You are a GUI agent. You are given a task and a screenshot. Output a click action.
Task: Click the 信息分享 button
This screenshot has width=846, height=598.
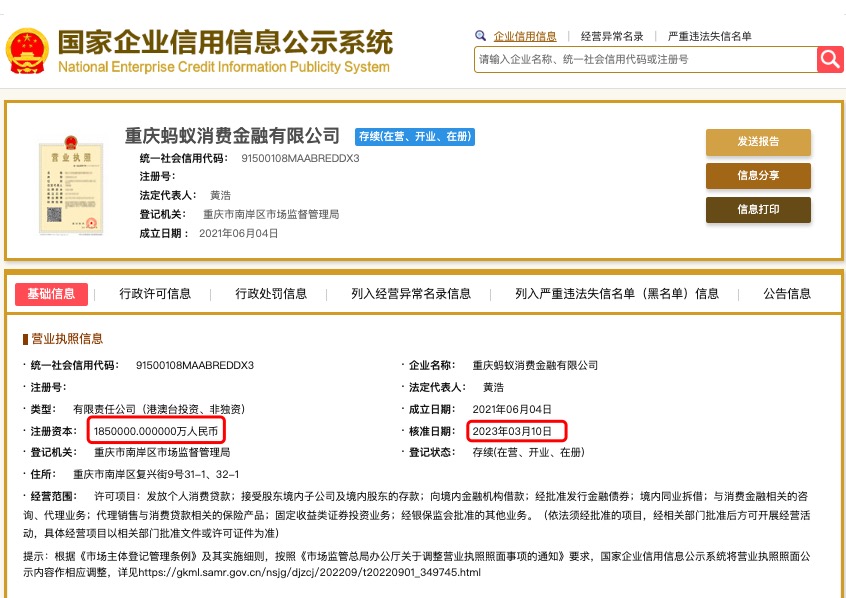coord(758,176)
